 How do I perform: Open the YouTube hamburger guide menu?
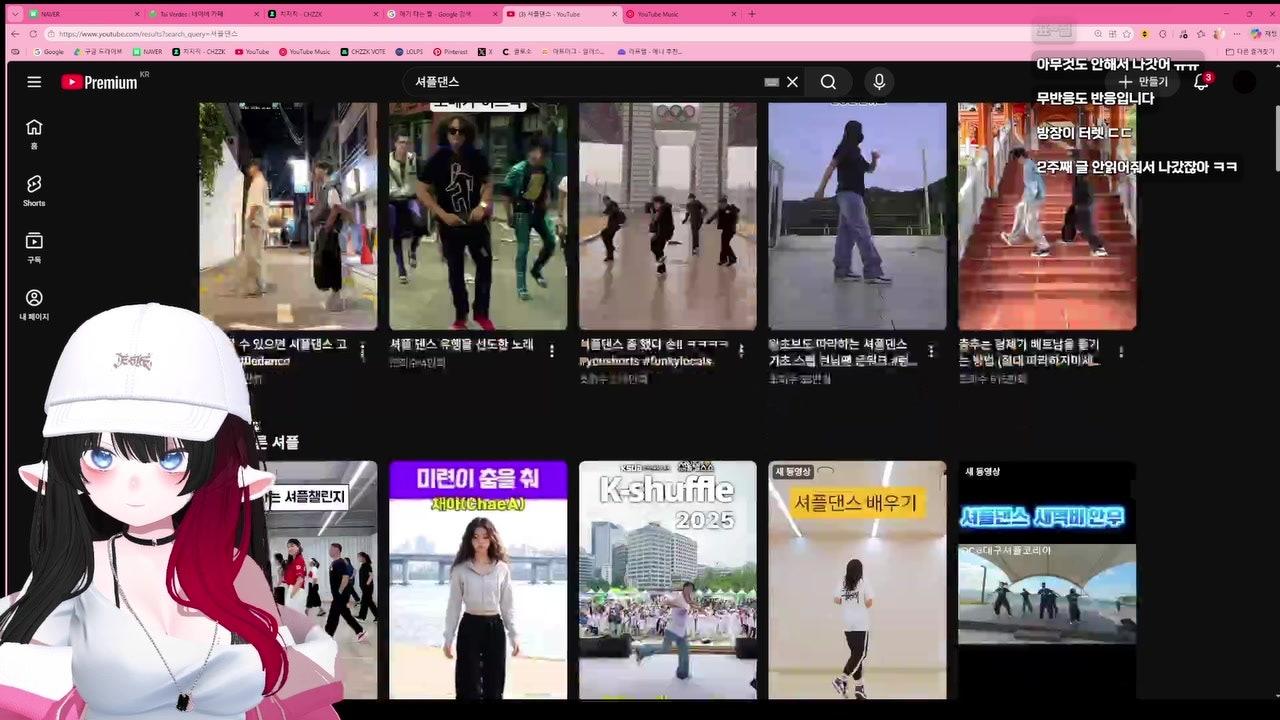[34, 82]
